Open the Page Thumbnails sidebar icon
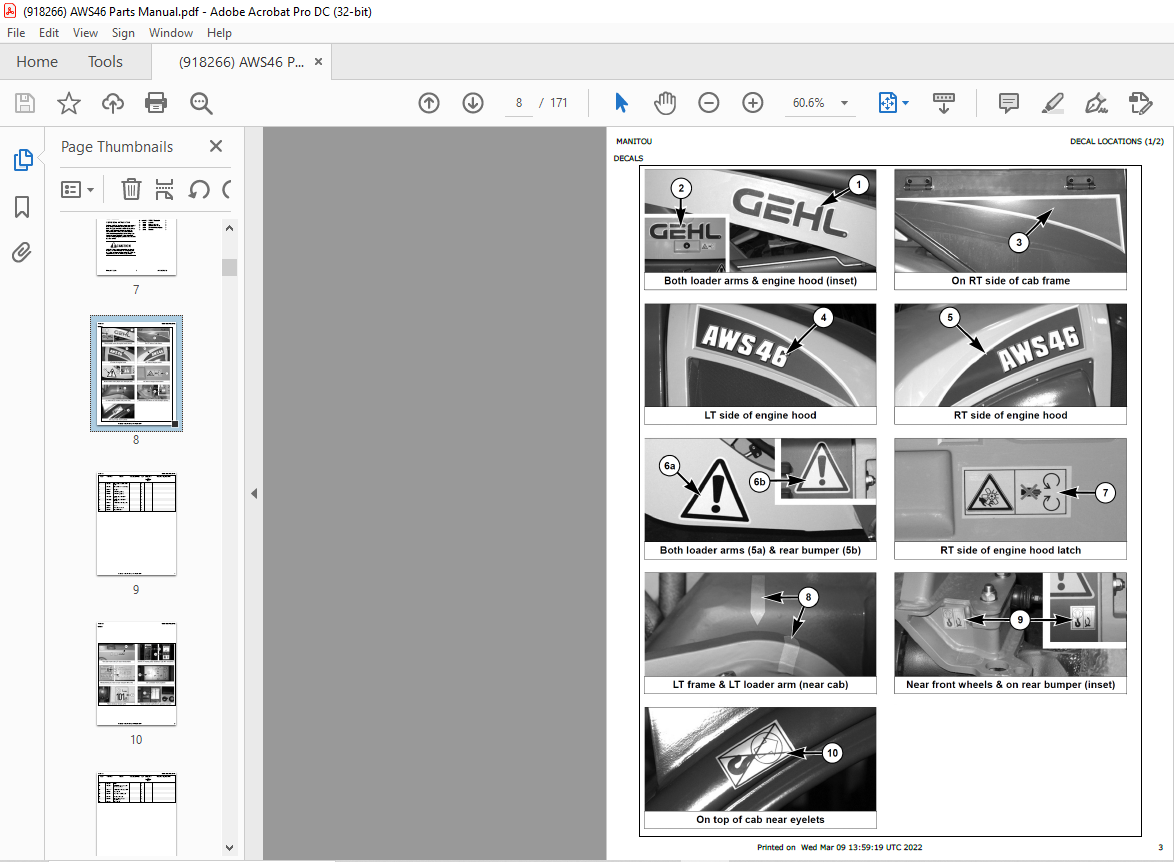This screenshot has width=1174, height=862. coord(22,160)
